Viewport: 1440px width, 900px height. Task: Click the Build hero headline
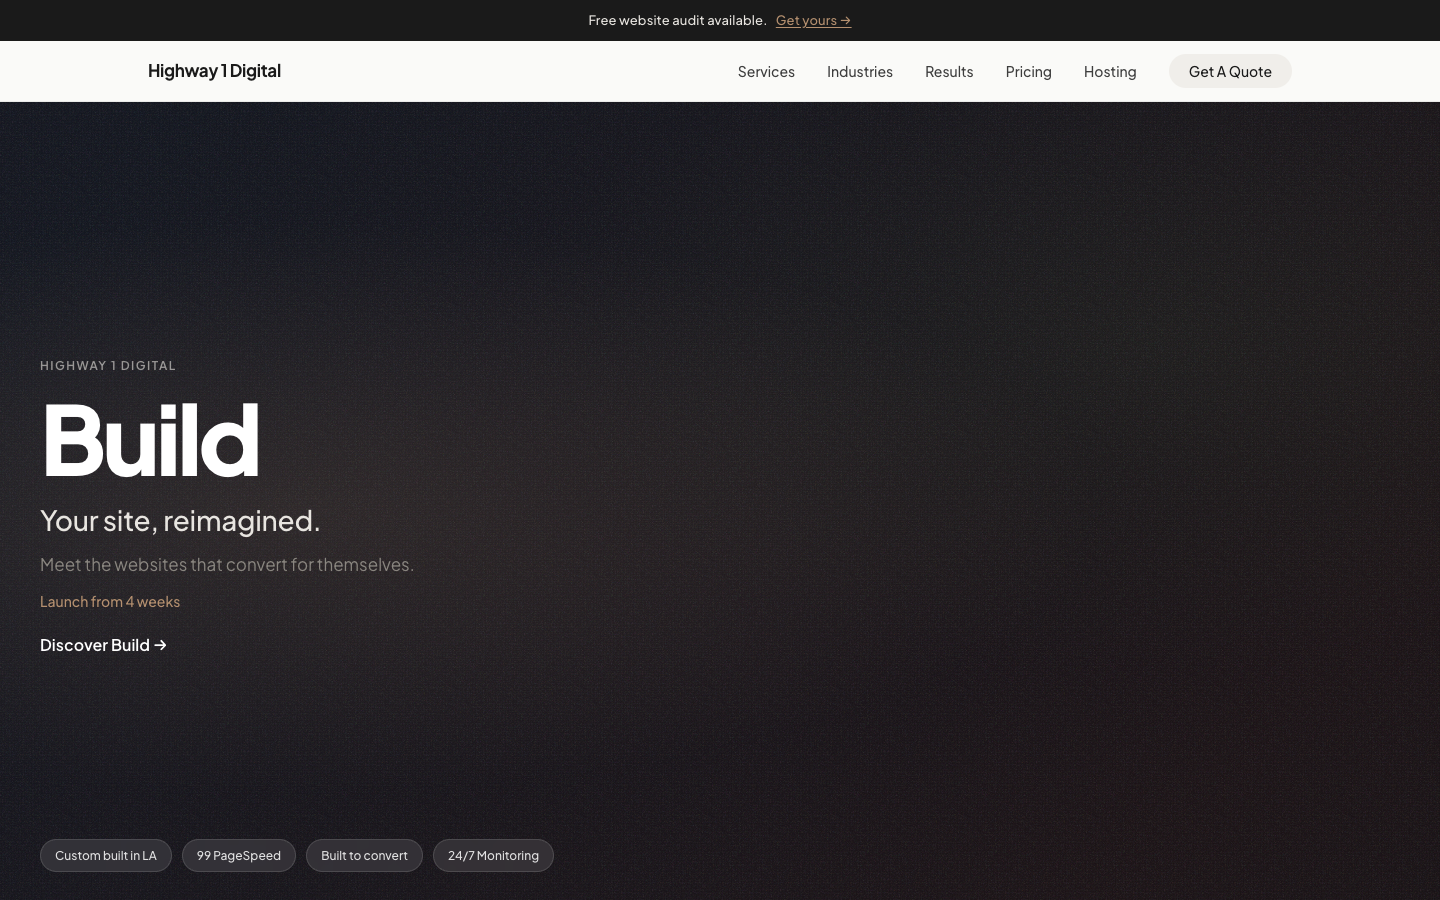click(150, 440)
